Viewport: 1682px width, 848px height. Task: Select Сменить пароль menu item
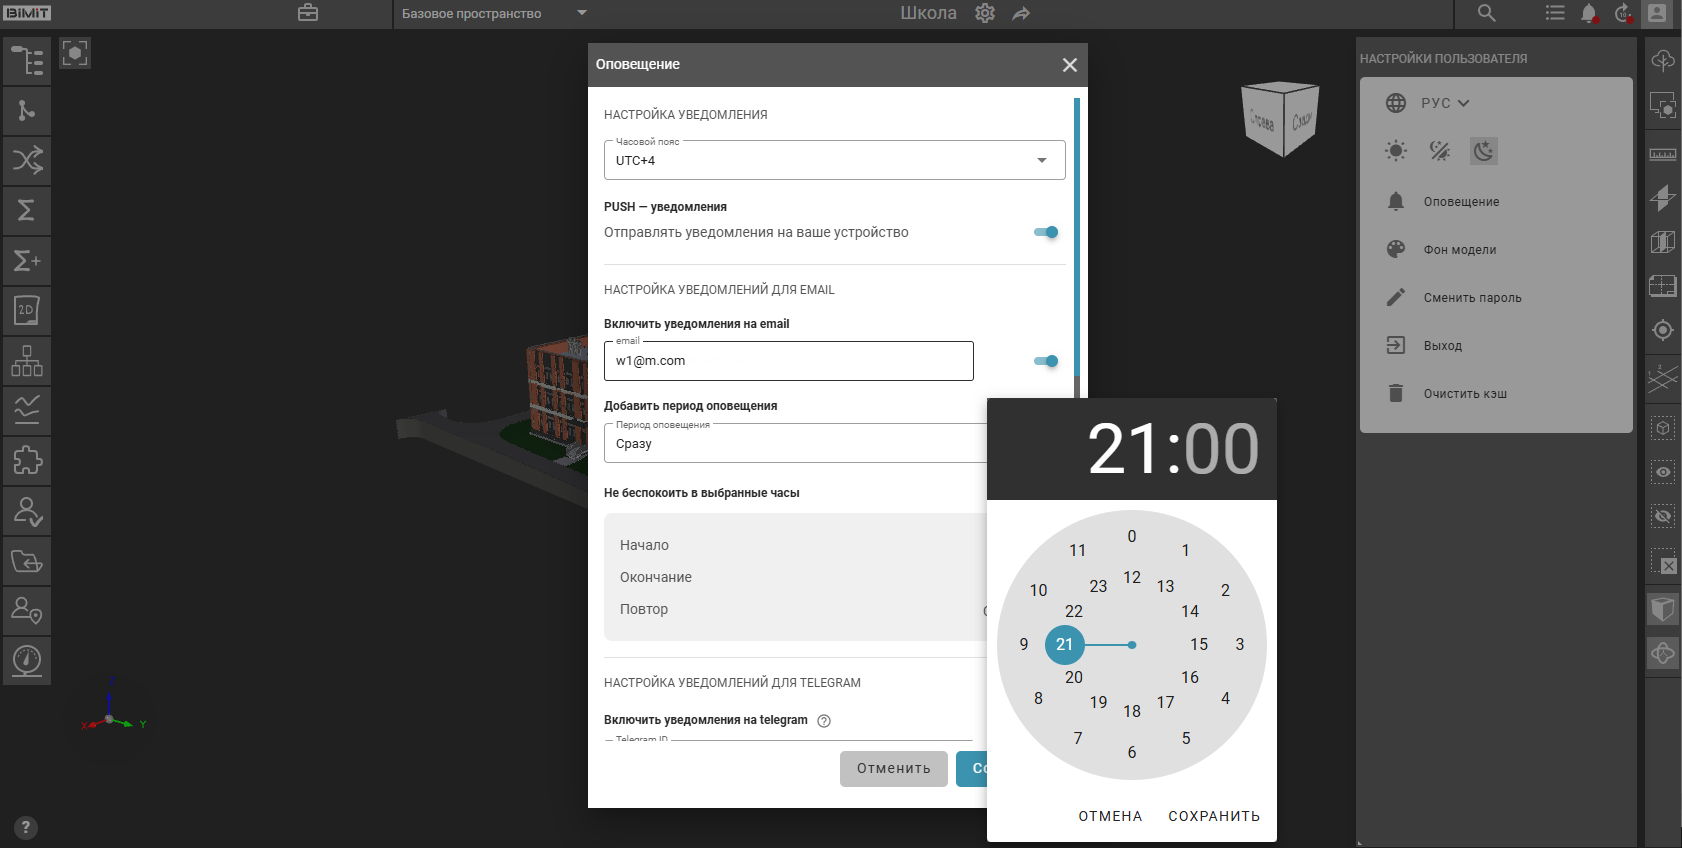pos(1472,298)
